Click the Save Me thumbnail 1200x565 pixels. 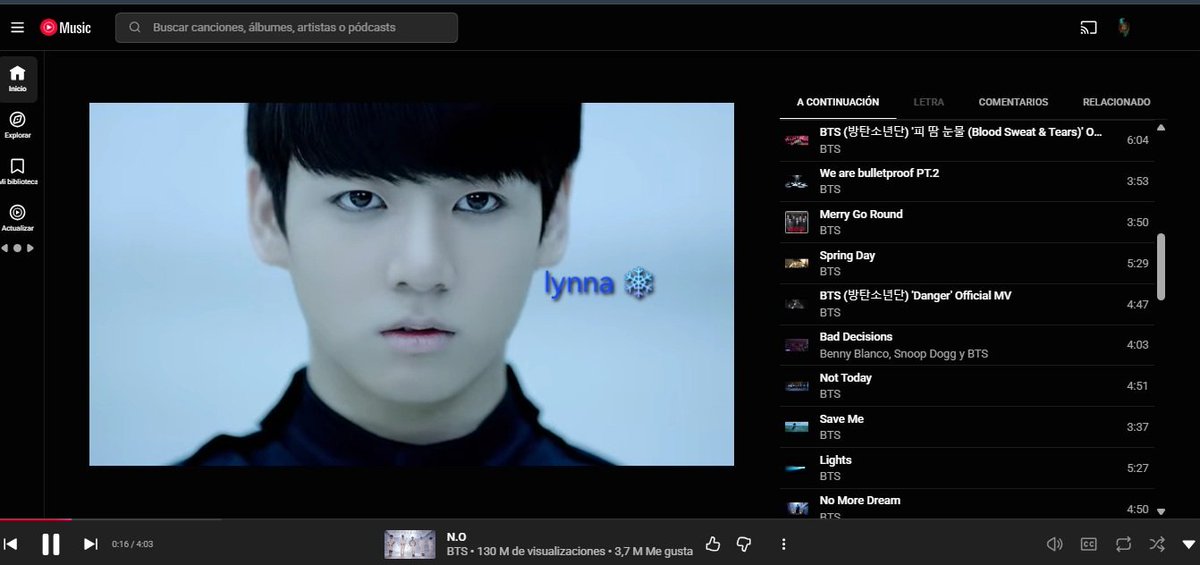(797, 427)
